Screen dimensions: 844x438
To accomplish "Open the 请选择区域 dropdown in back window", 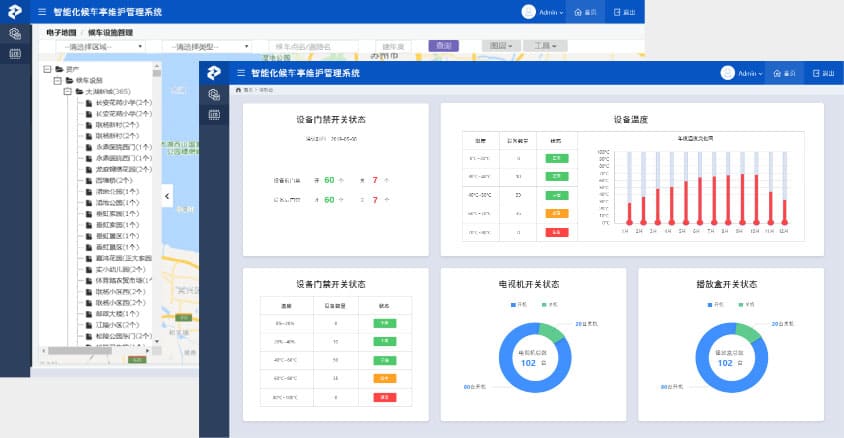I will (100, 47).
